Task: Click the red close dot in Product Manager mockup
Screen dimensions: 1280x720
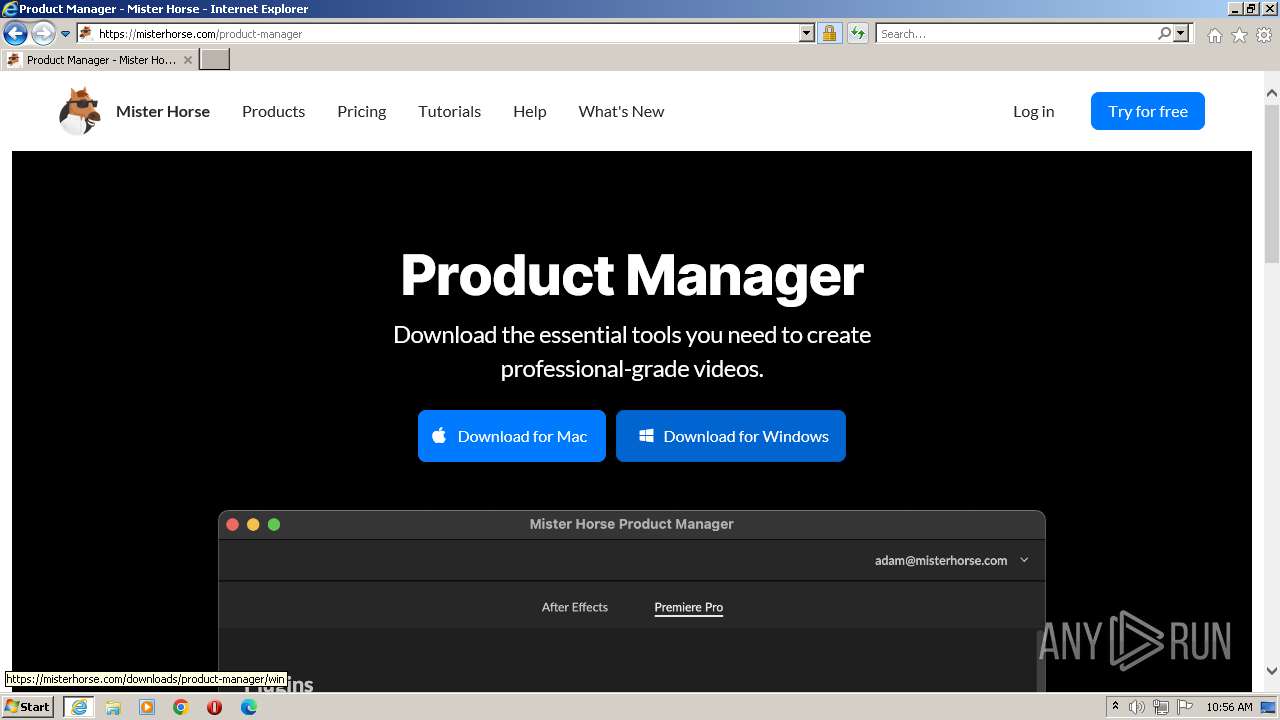Action: coord(233,524)
